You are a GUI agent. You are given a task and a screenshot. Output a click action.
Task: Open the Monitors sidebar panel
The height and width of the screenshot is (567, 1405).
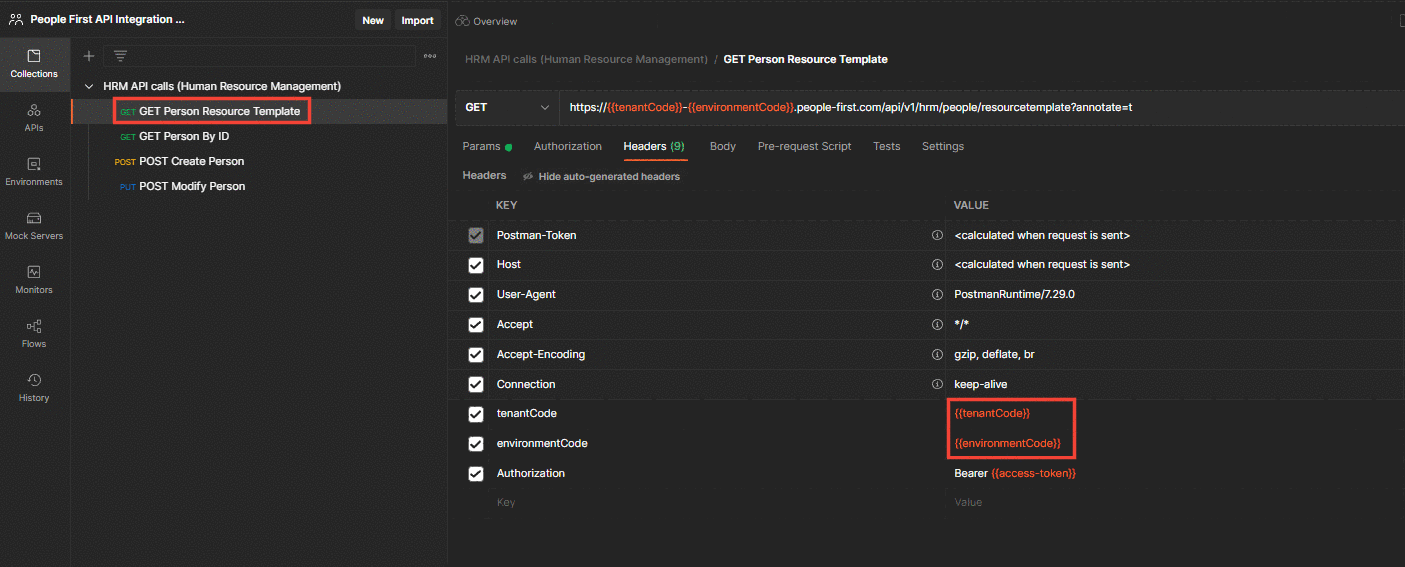(x=34, y=280)
